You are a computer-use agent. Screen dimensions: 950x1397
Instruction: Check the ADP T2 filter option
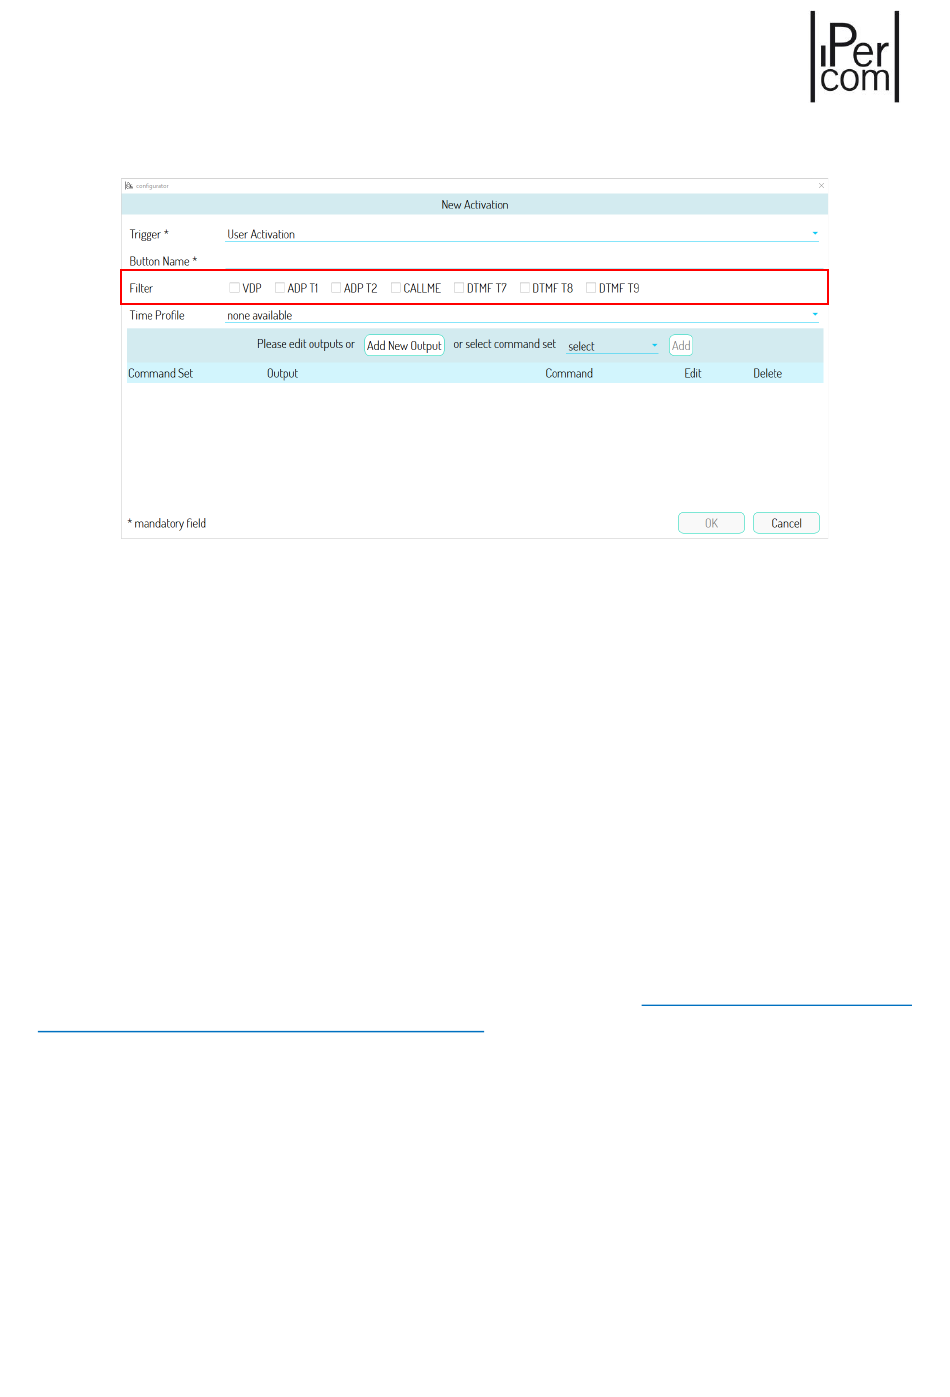point(336,288)
